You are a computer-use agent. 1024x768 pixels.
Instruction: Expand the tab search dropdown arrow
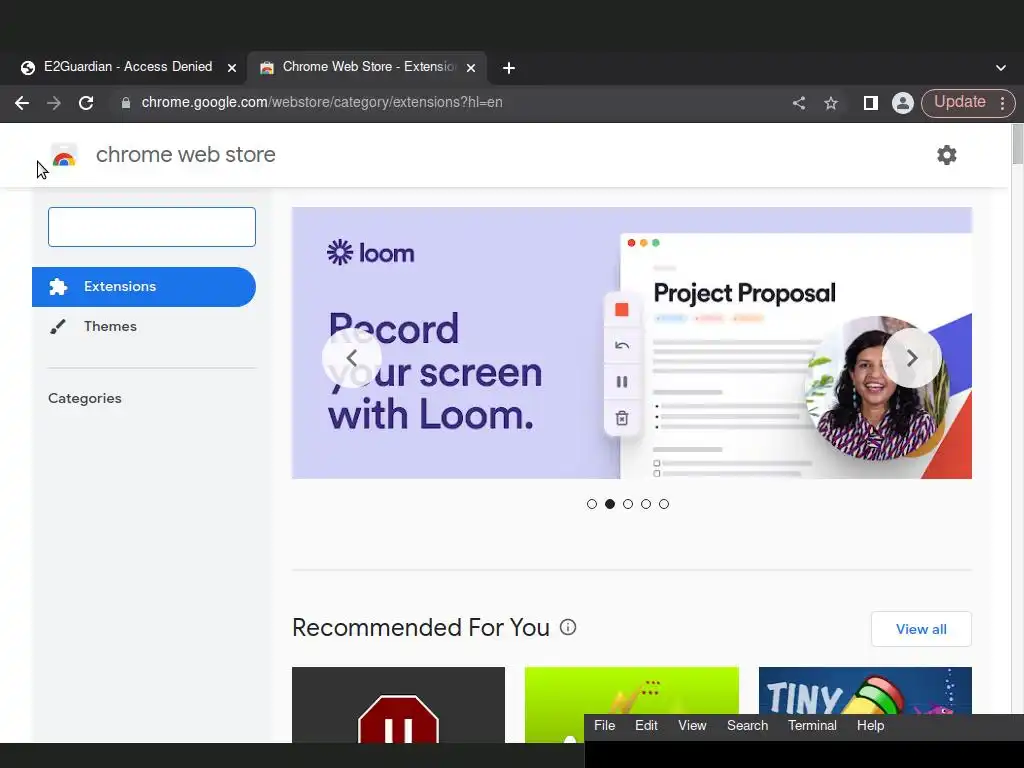tap(1000, 67)
